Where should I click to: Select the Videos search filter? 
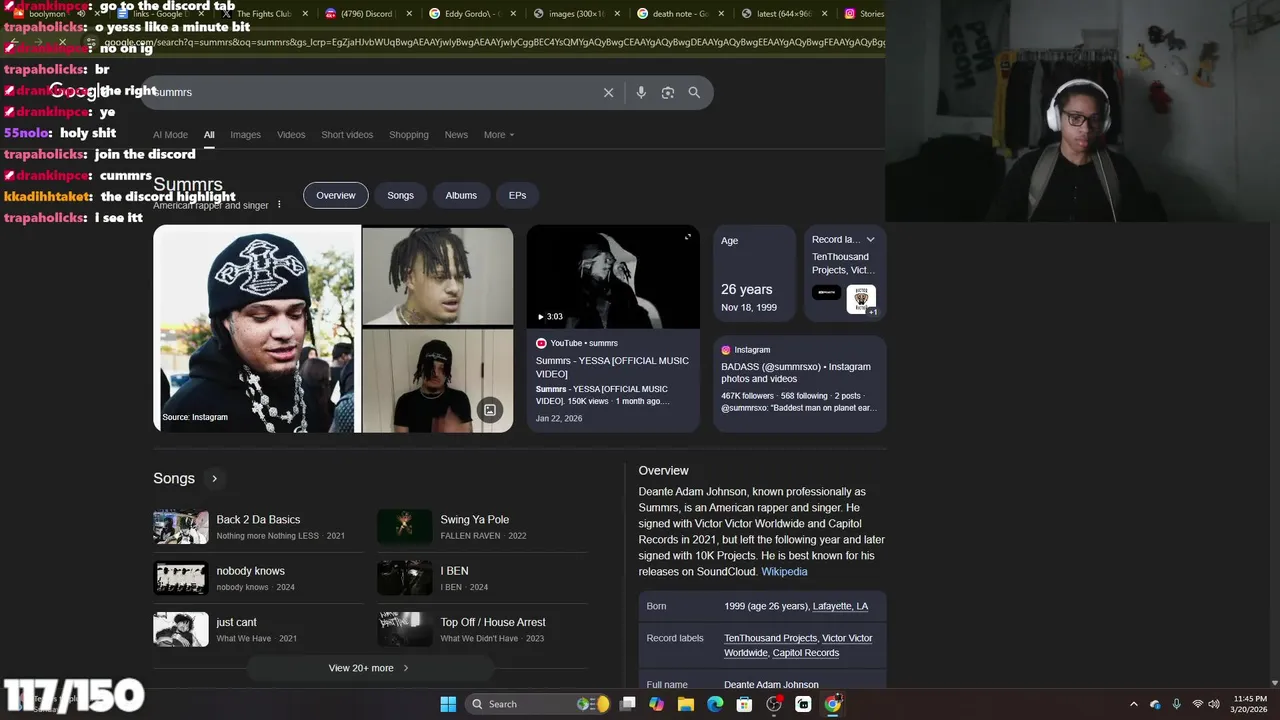click(x=291, y=135)
